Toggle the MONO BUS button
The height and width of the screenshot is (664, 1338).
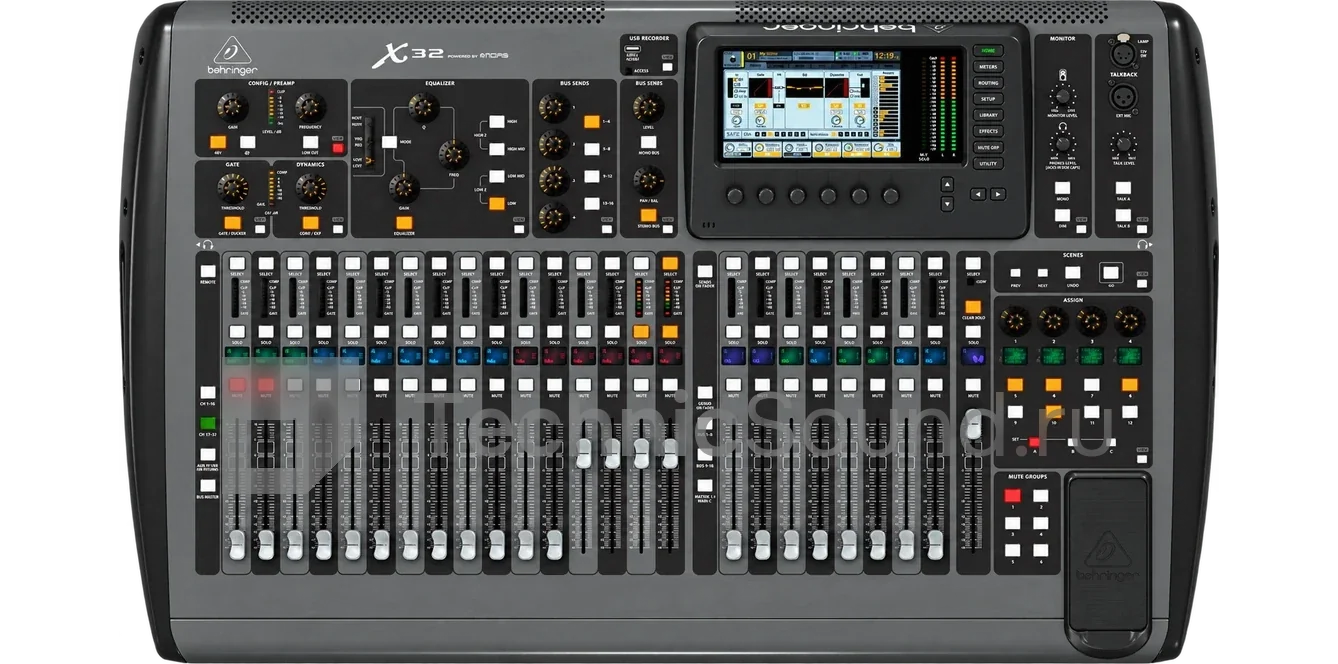point(648,142)
